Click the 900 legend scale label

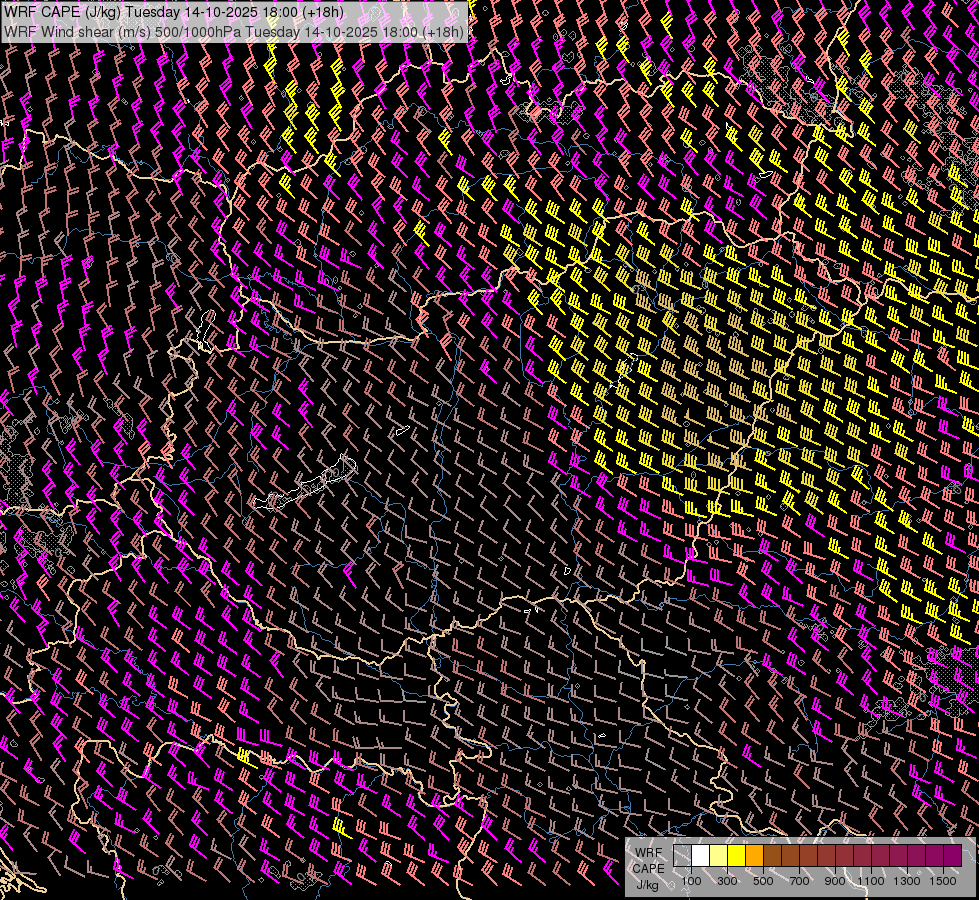[x=835, y=881]
